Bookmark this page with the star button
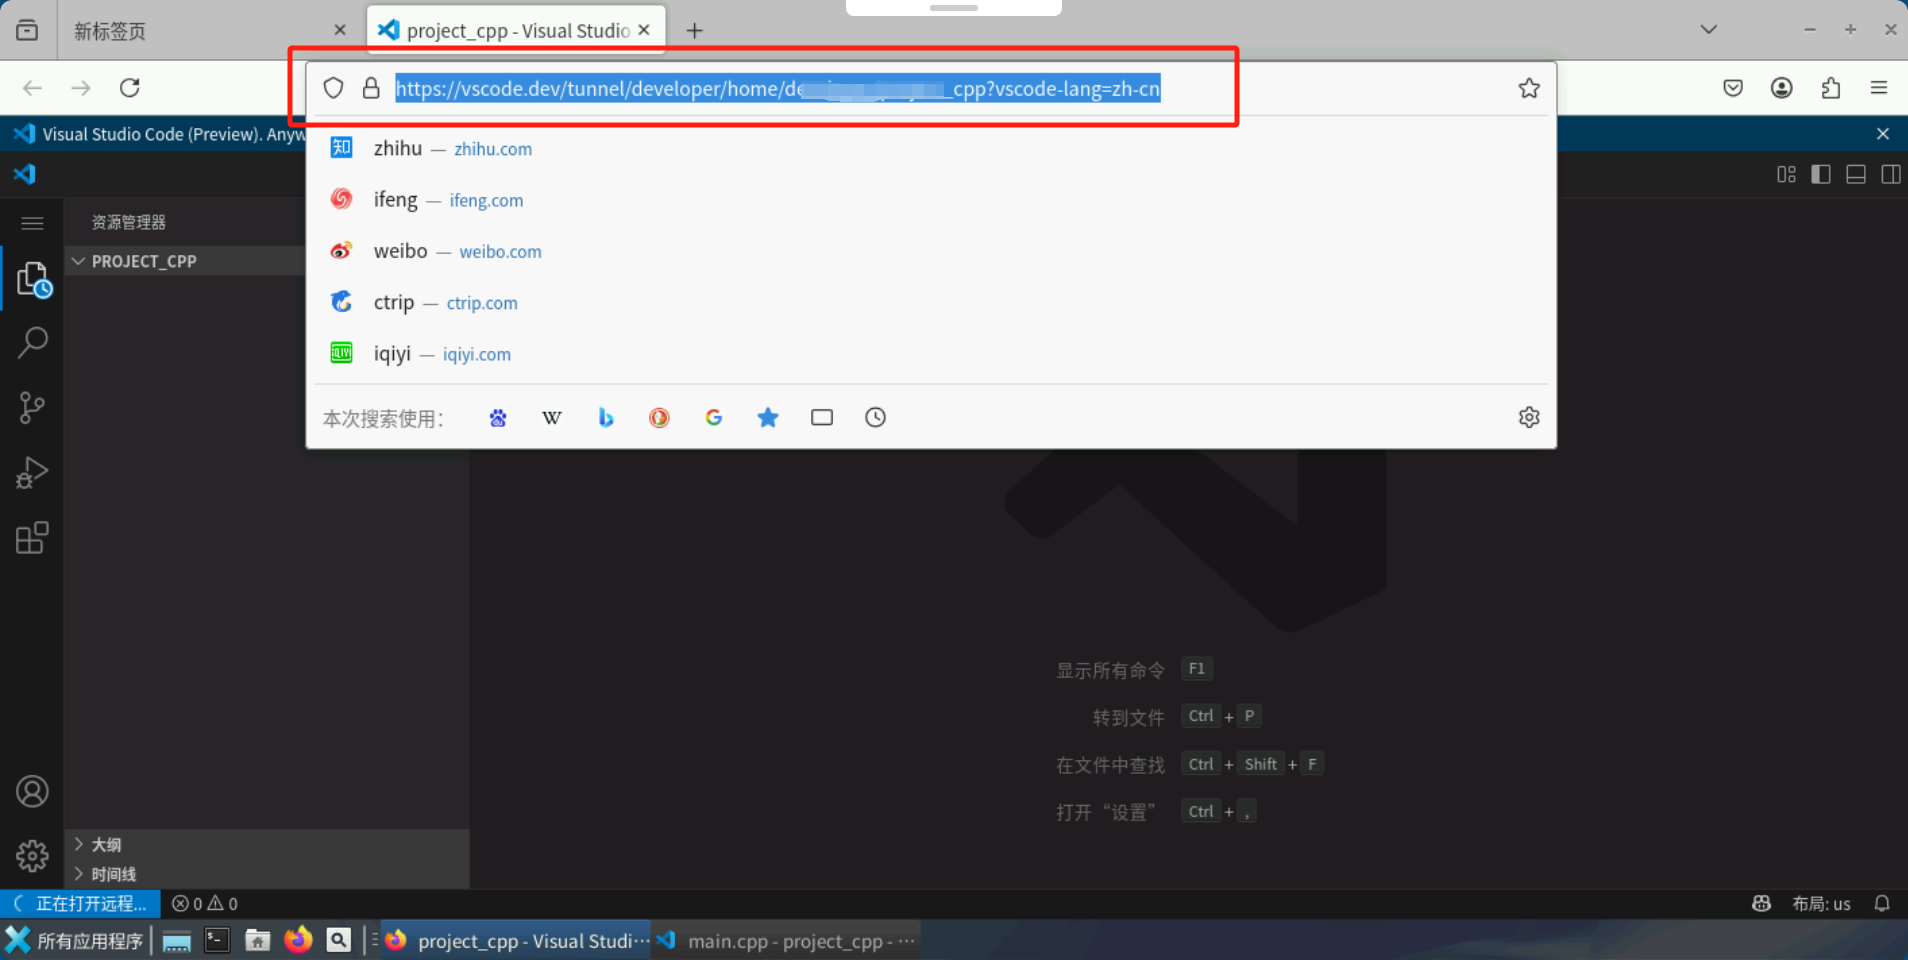The image size is (1908, 960). point(1528,88)
